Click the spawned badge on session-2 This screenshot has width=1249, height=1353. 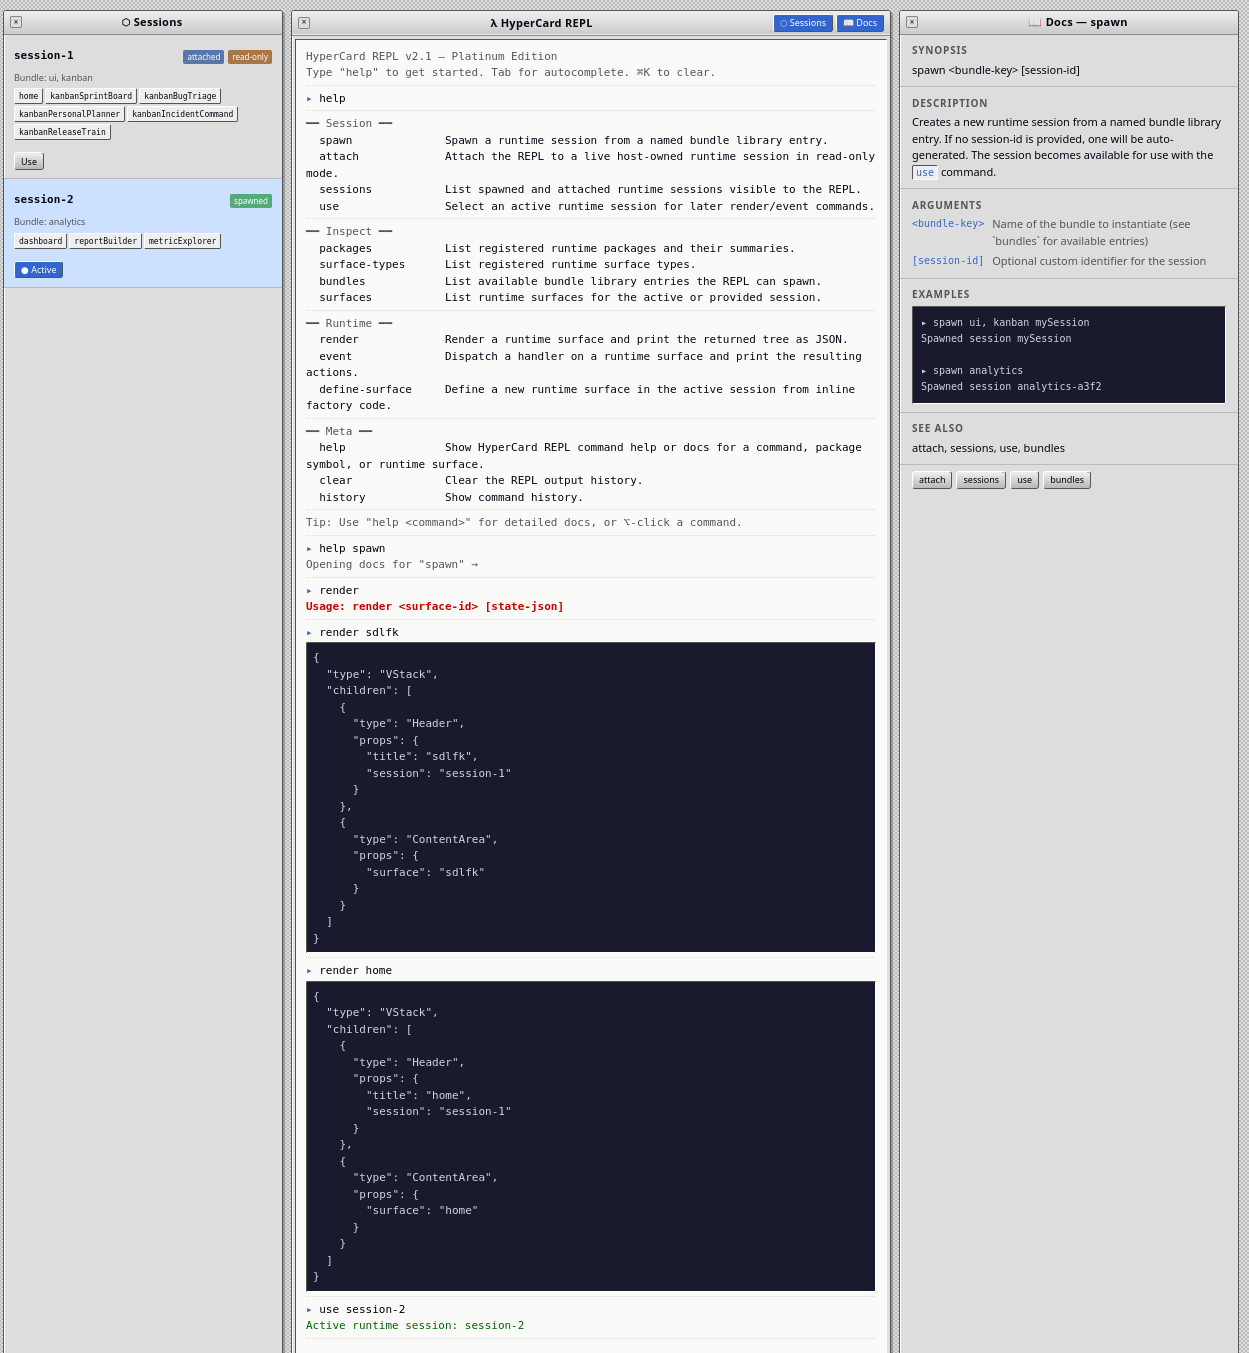coord(250,201)
